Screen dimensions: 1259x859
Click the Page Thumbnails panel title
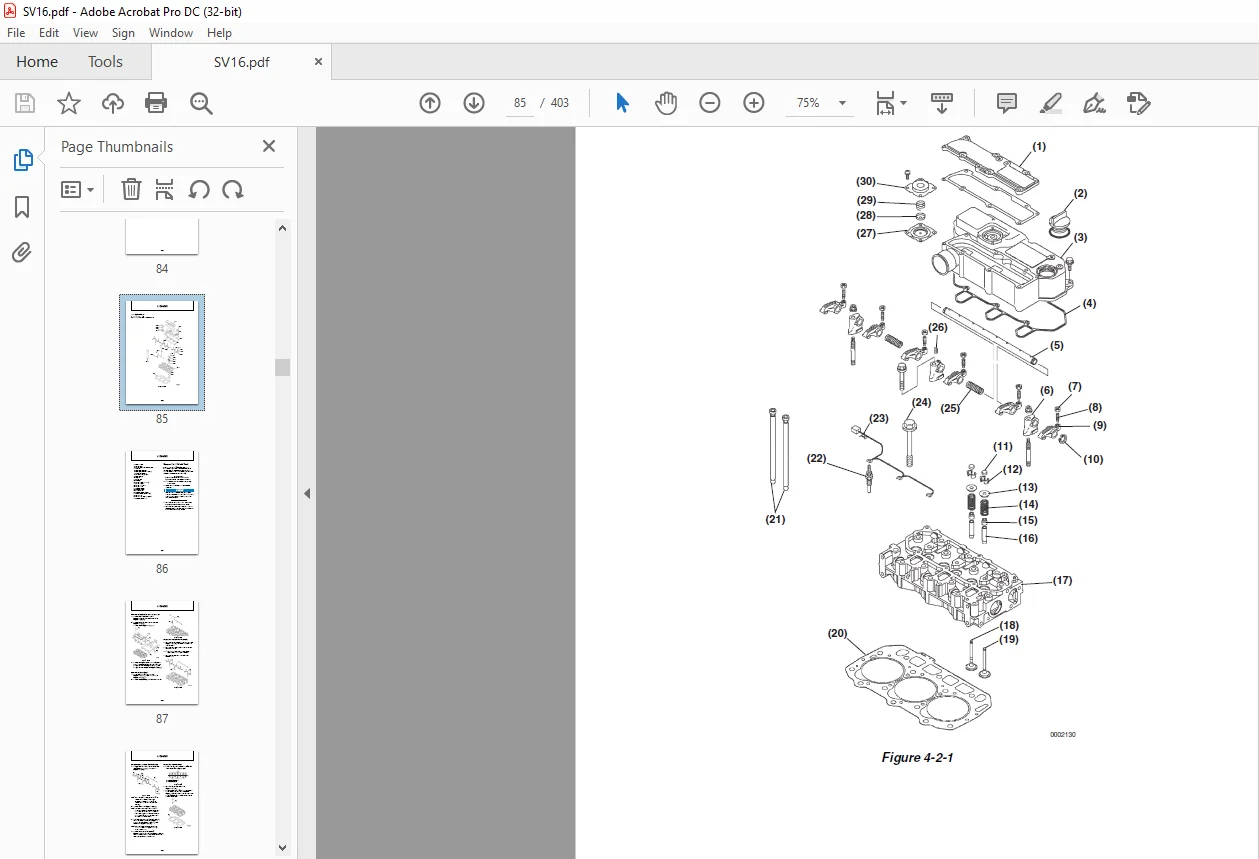tap(117, 146)
